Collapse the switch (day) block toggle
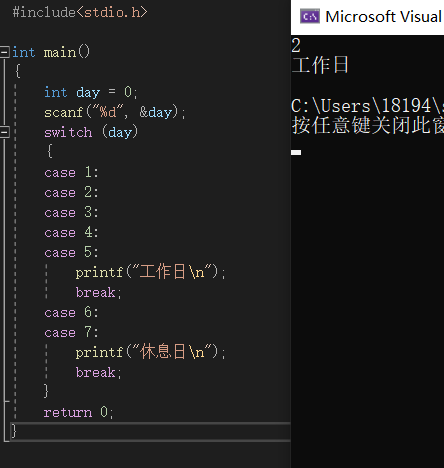The width and height of the screenshot is (444, 468). coord(4,132)
